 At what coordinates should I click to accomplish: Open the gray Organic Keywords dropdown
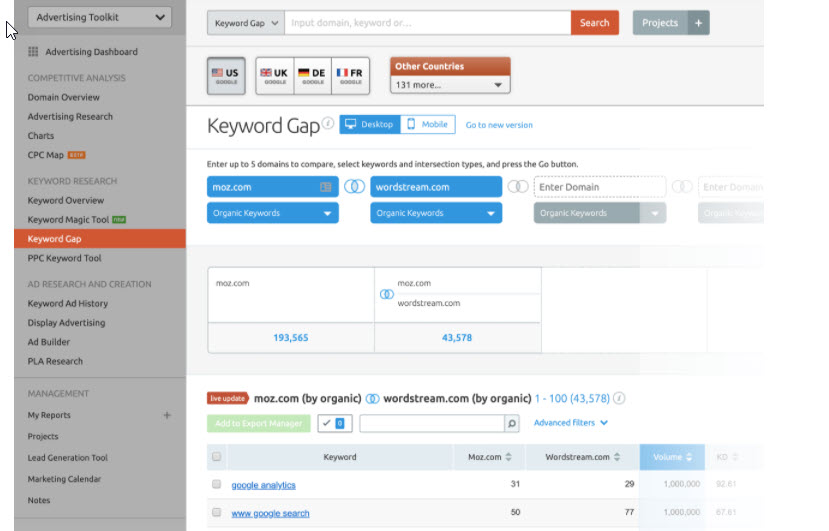[x=600, y=213]
